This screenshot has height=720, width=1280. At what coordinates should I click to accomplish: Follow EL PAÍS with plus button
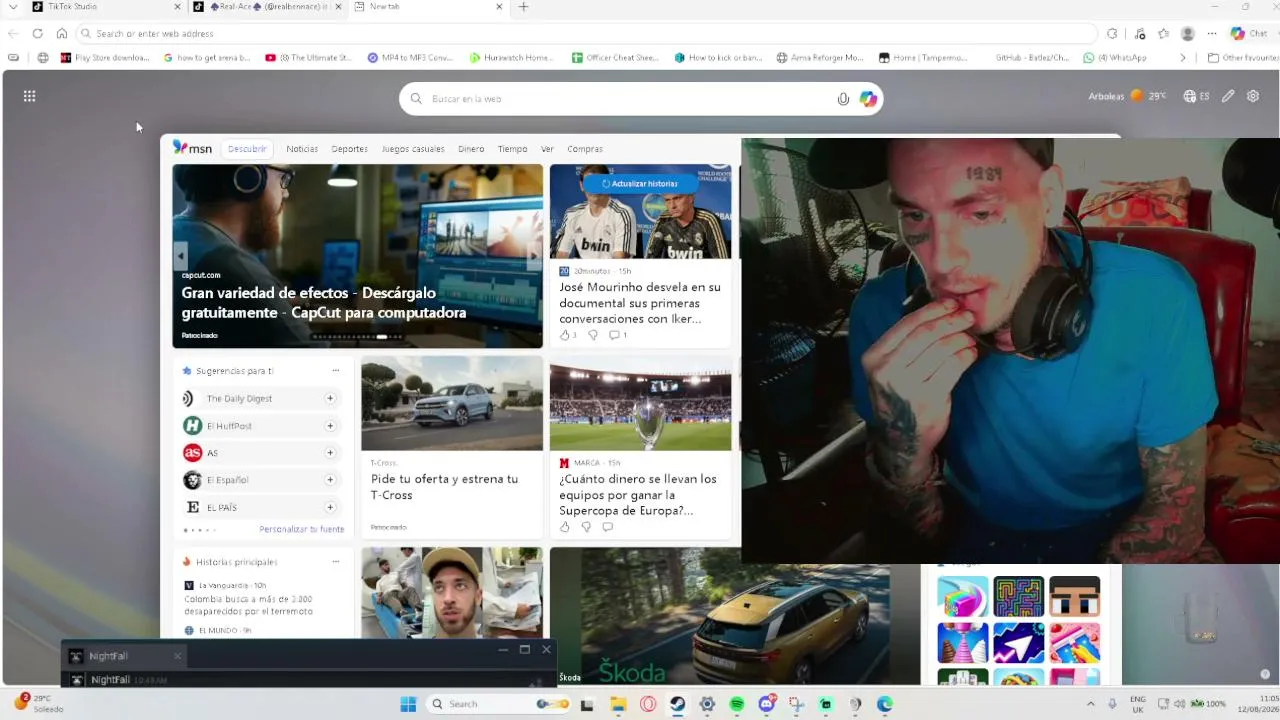tap(330, 507)
